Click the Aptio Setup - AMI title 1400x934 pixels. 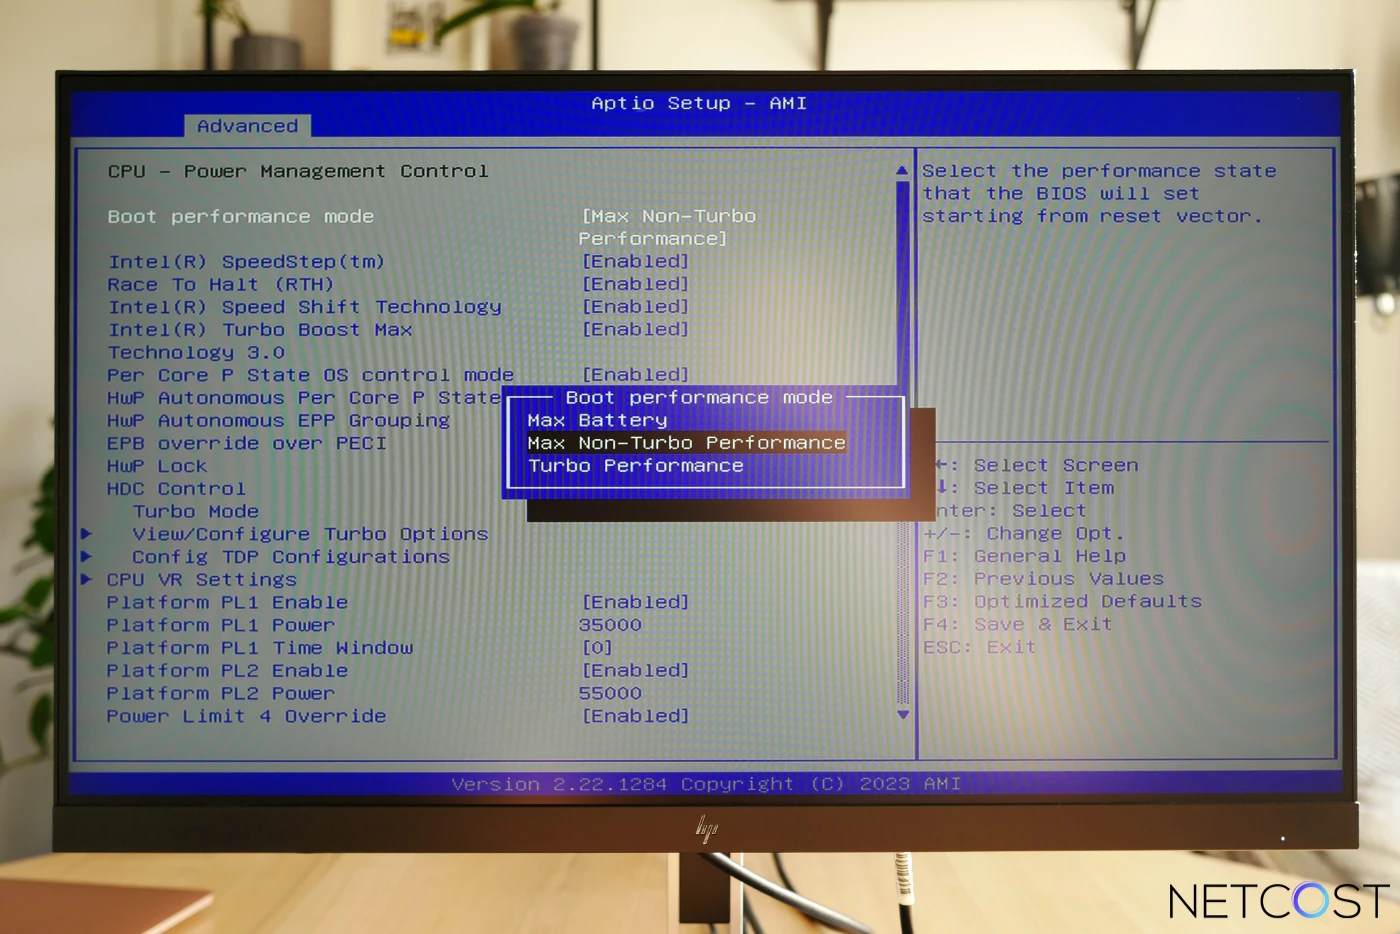(x=699, y=104)
